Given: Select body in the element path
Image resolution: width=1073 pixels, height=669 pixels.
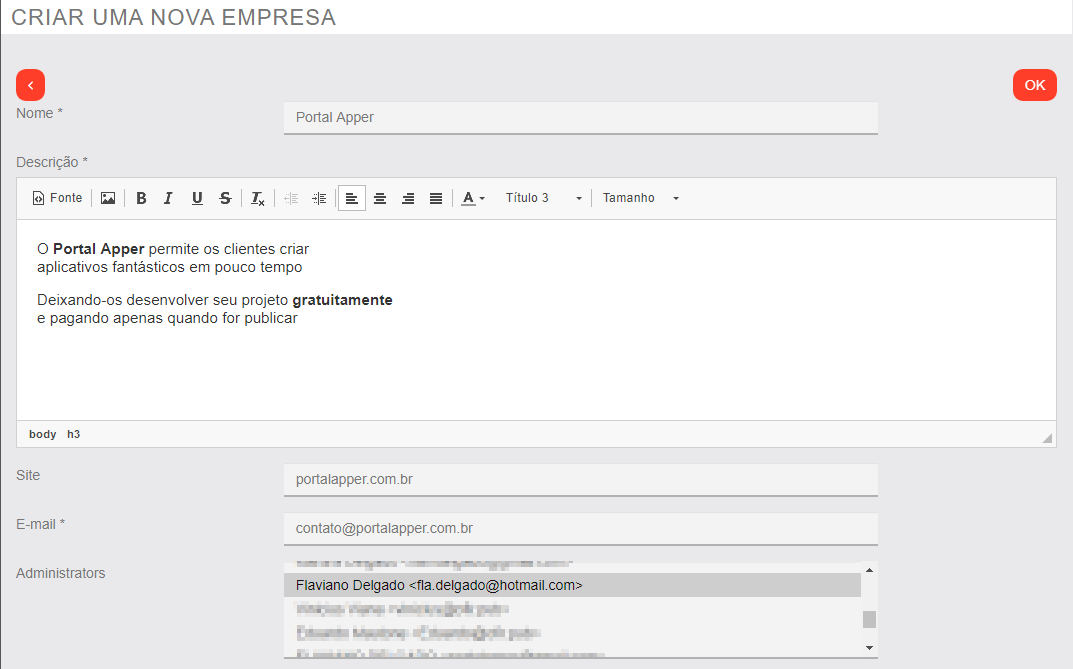Looking at the screenshot, I should pyautogui.click(x=42, y=434).
